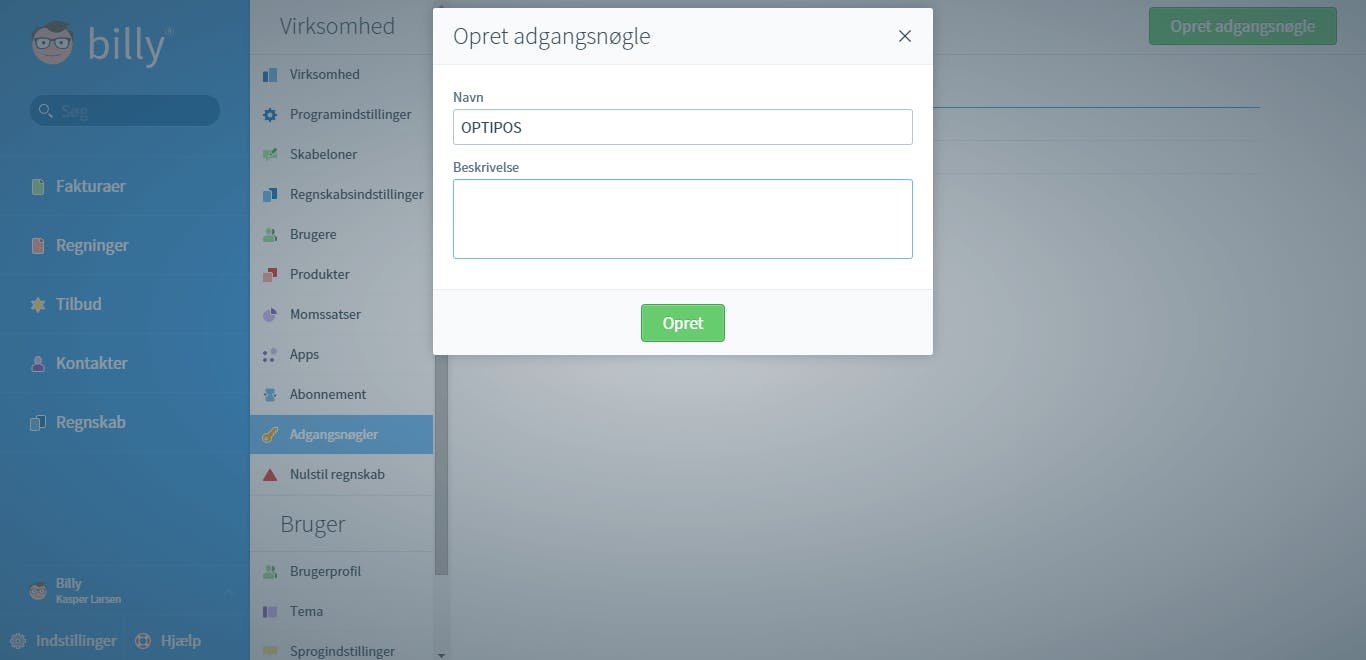Screen dimensions: 1366x660
Task: Click the Billy logo mascot icon
Action: 52,43
